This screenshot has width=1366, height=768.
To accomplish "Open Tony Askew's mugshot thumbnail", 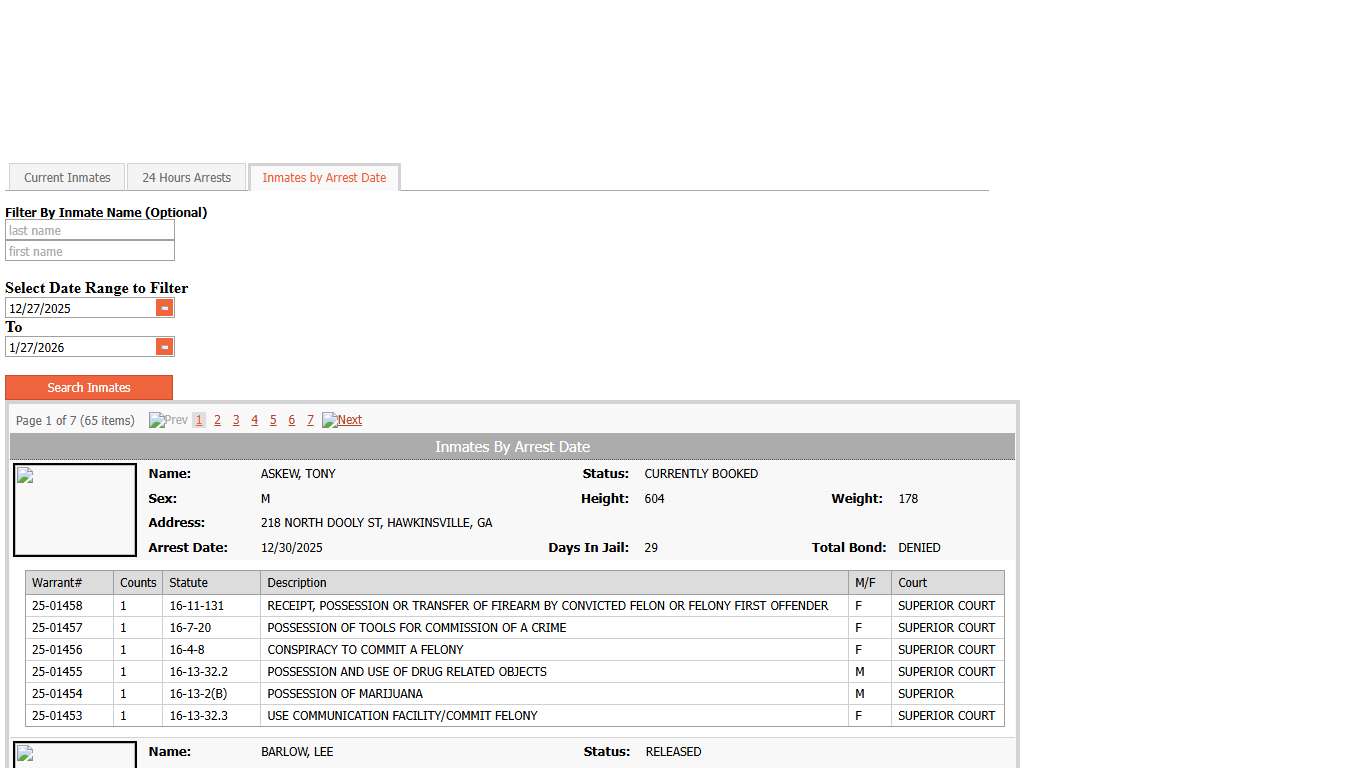I will click(75, 510).
